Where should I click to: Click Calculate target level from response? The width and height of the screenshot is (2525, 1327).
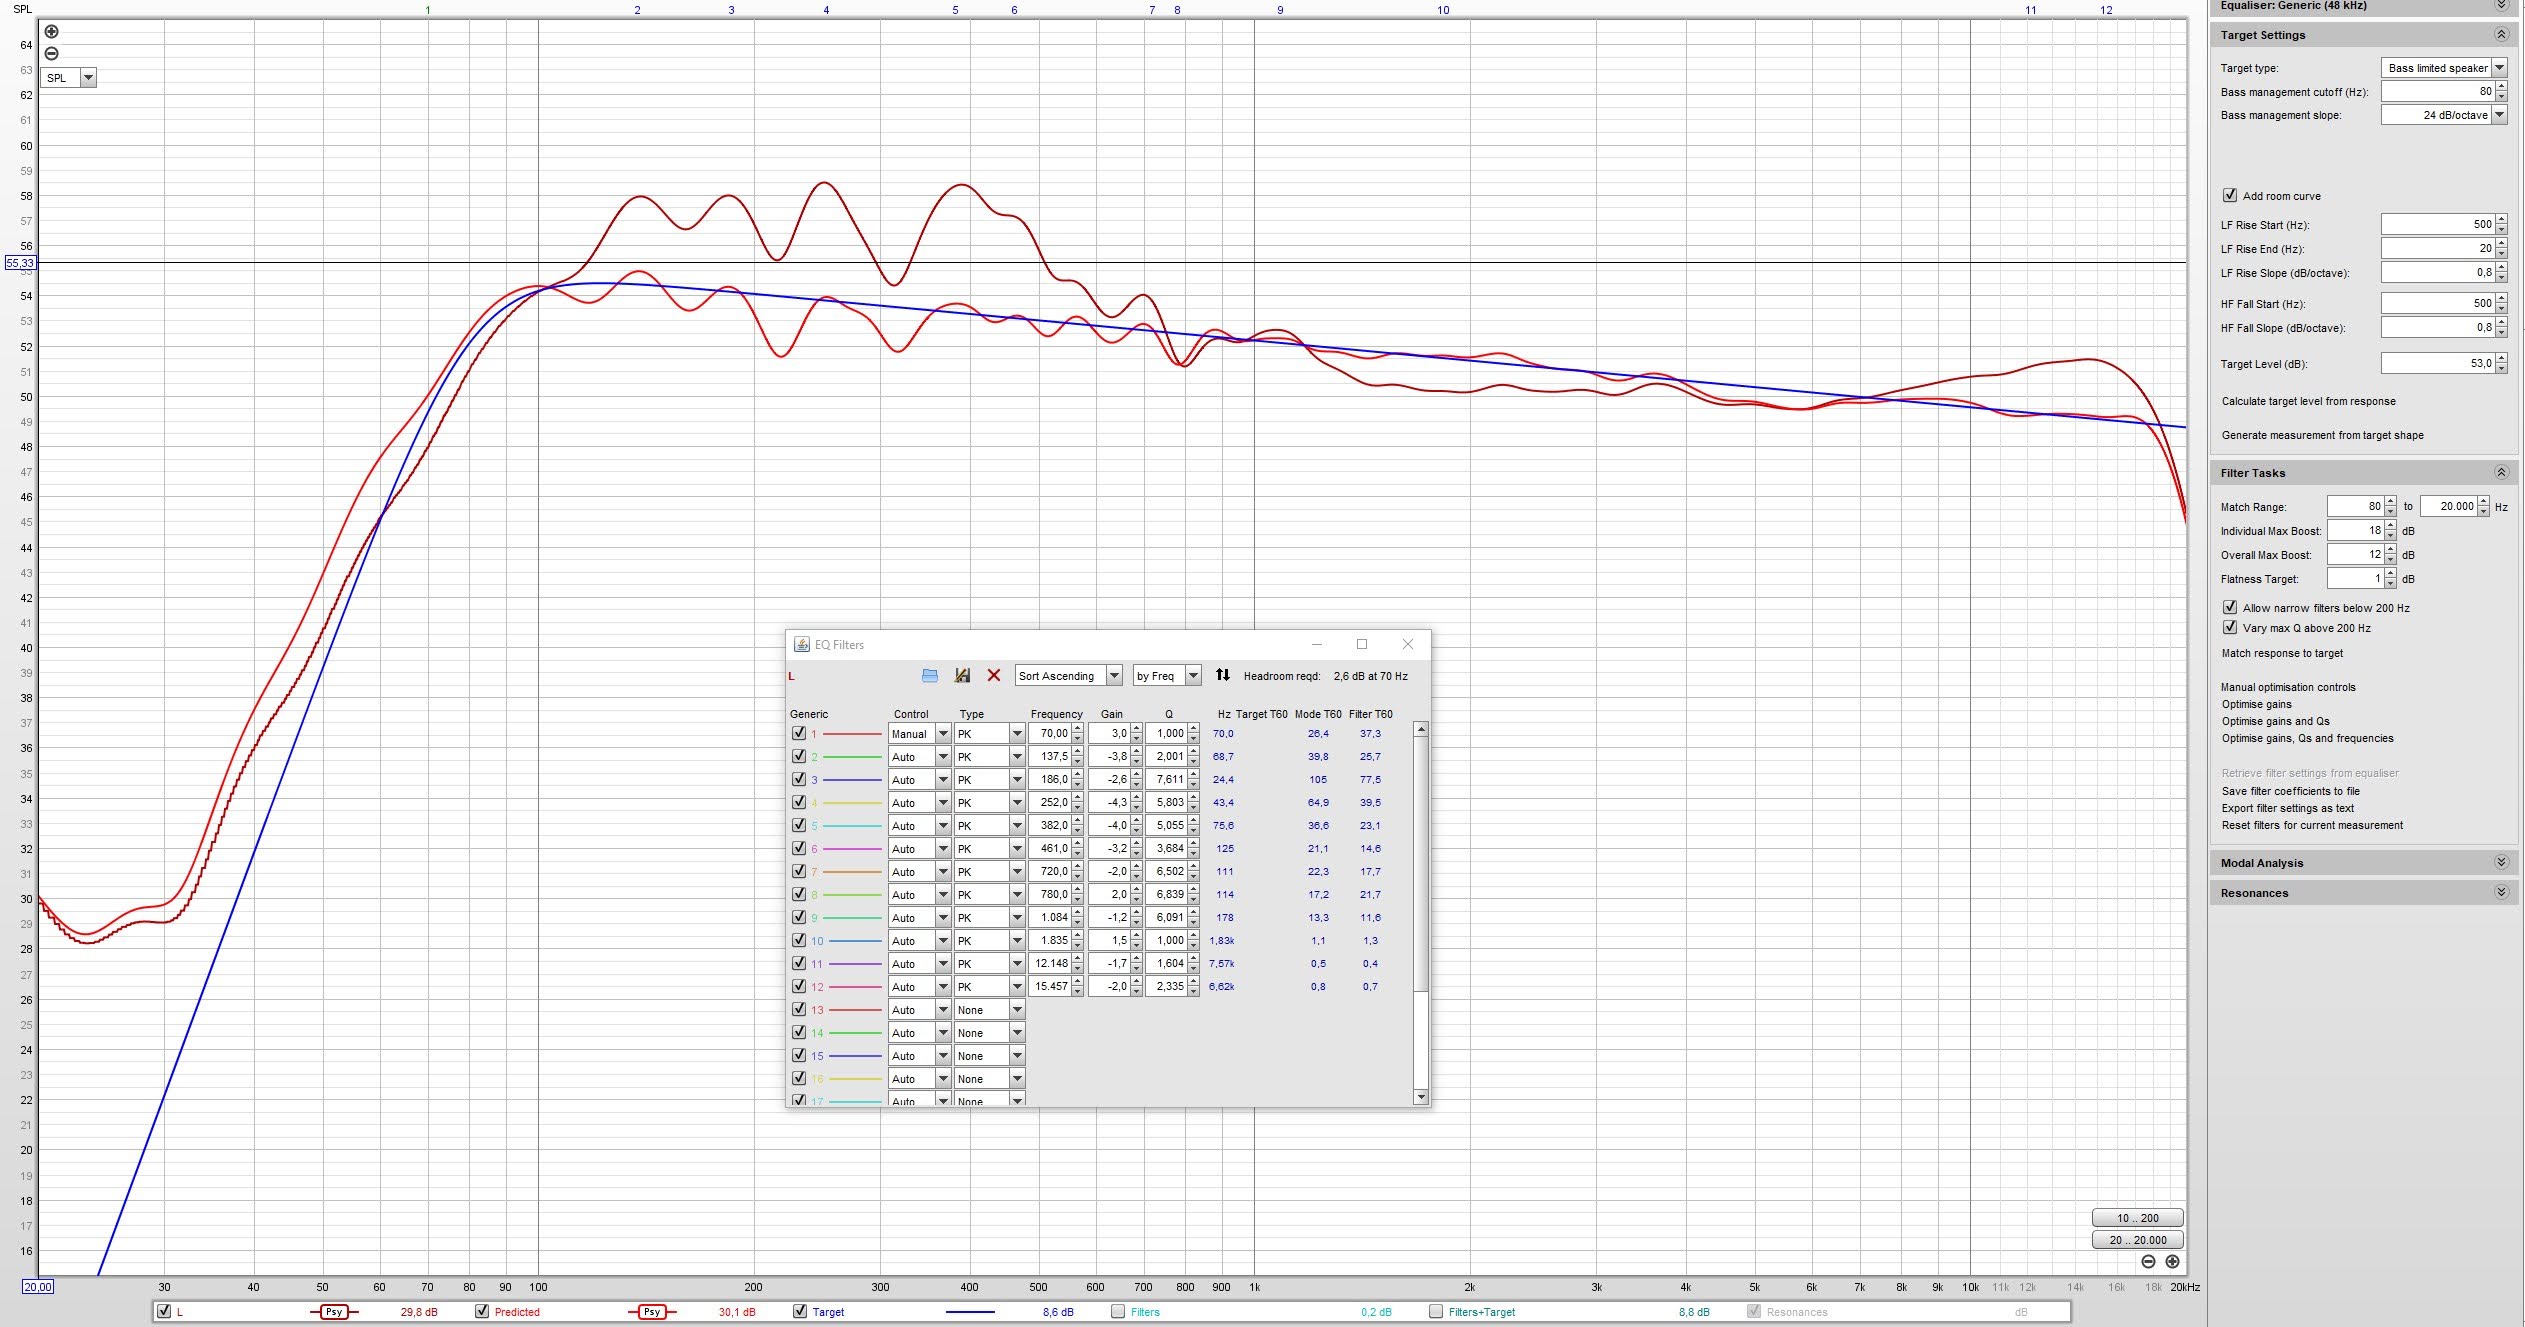[2308, 402]
